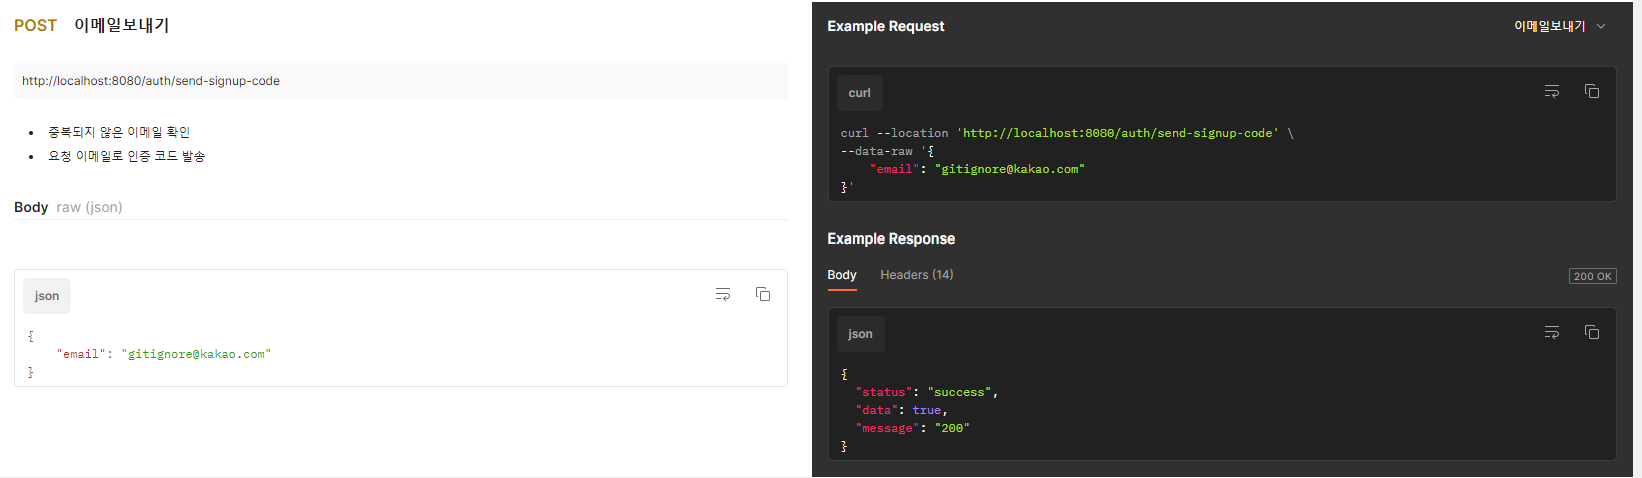
Task: Click the gitignore@kakao.com value in request body
Action: 196,354
